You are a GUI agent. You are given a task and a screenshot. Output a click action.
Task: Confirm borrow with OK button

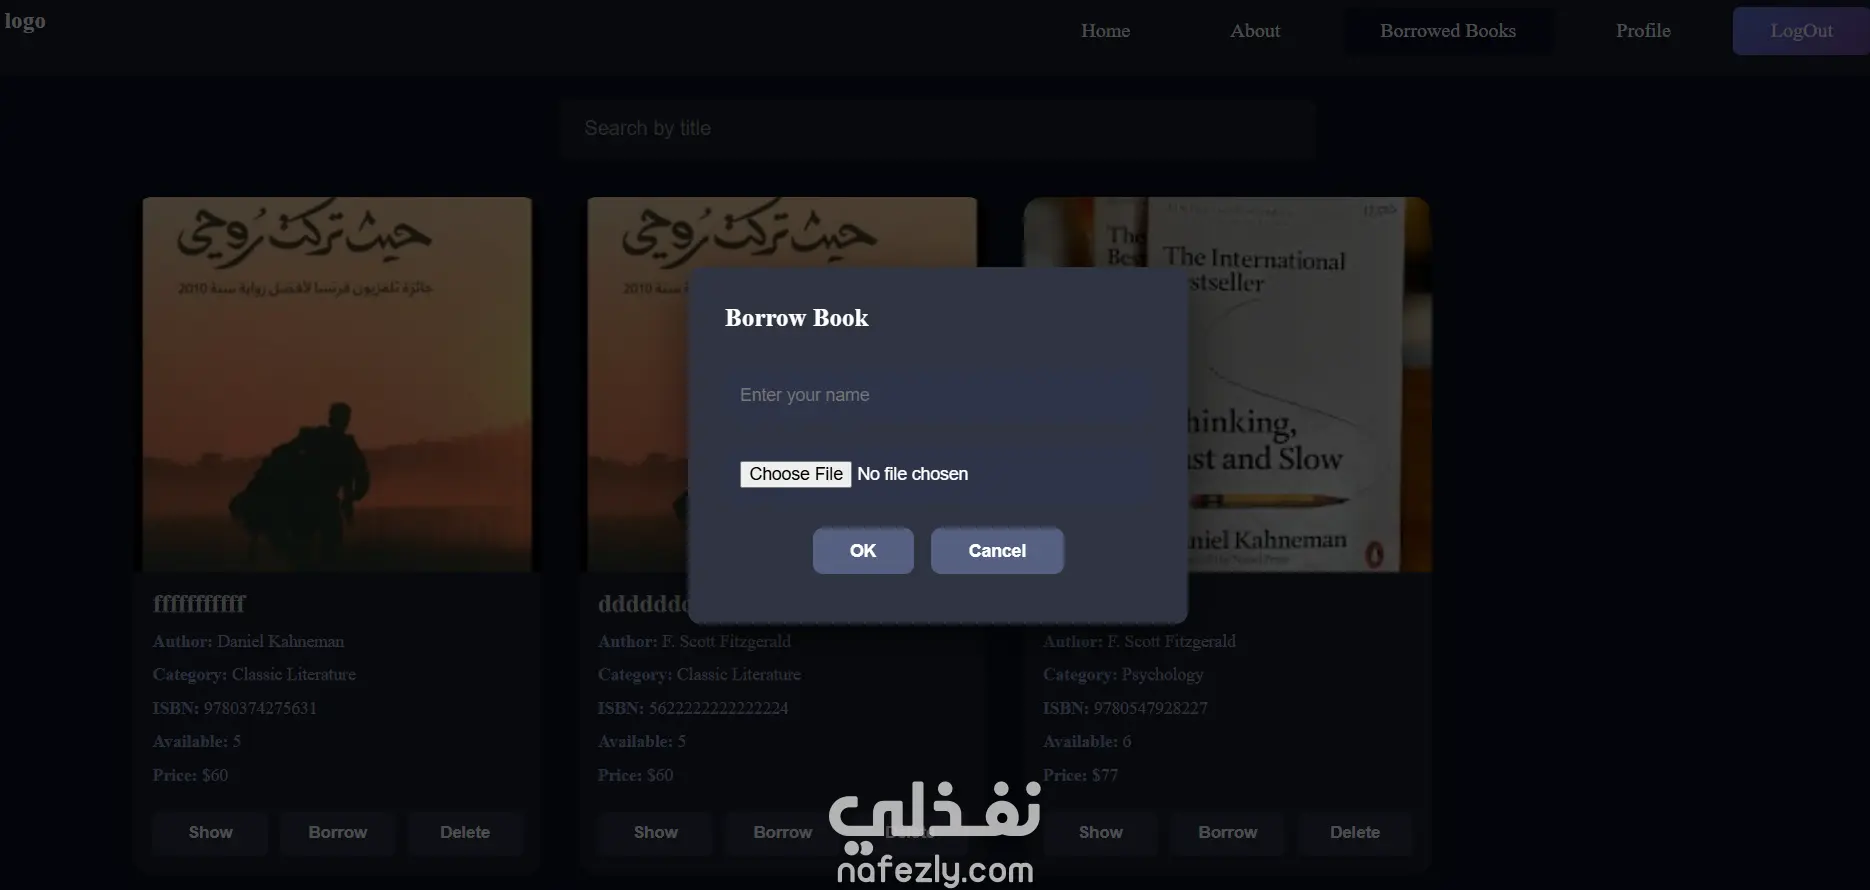863,551
